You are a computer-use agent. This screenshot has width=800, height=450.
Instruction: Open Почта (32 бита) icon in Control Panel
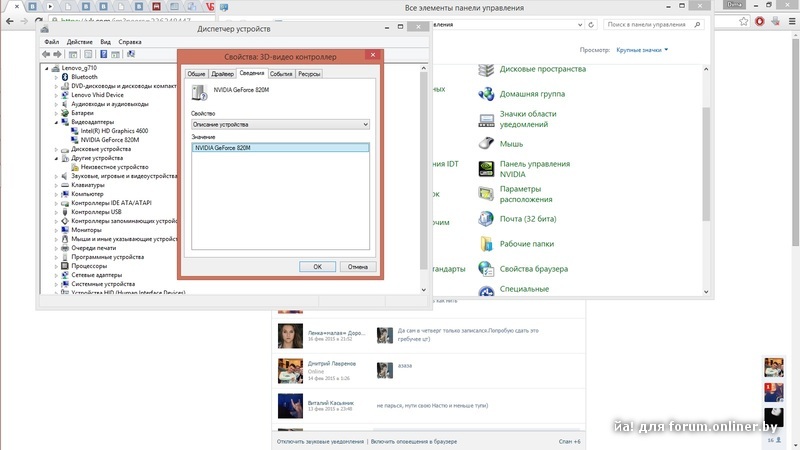coord(486,218)
